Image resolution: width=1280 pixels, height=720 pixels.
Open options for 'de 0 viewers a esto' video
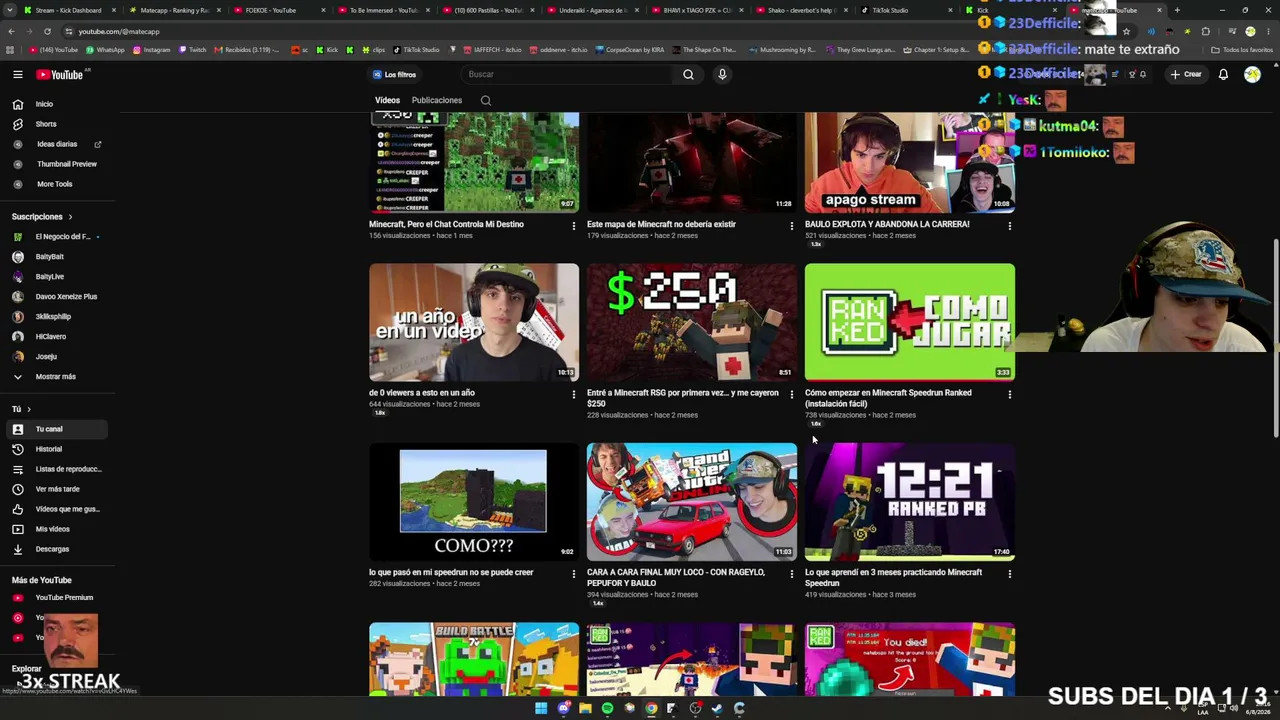[x=574, y=394]
